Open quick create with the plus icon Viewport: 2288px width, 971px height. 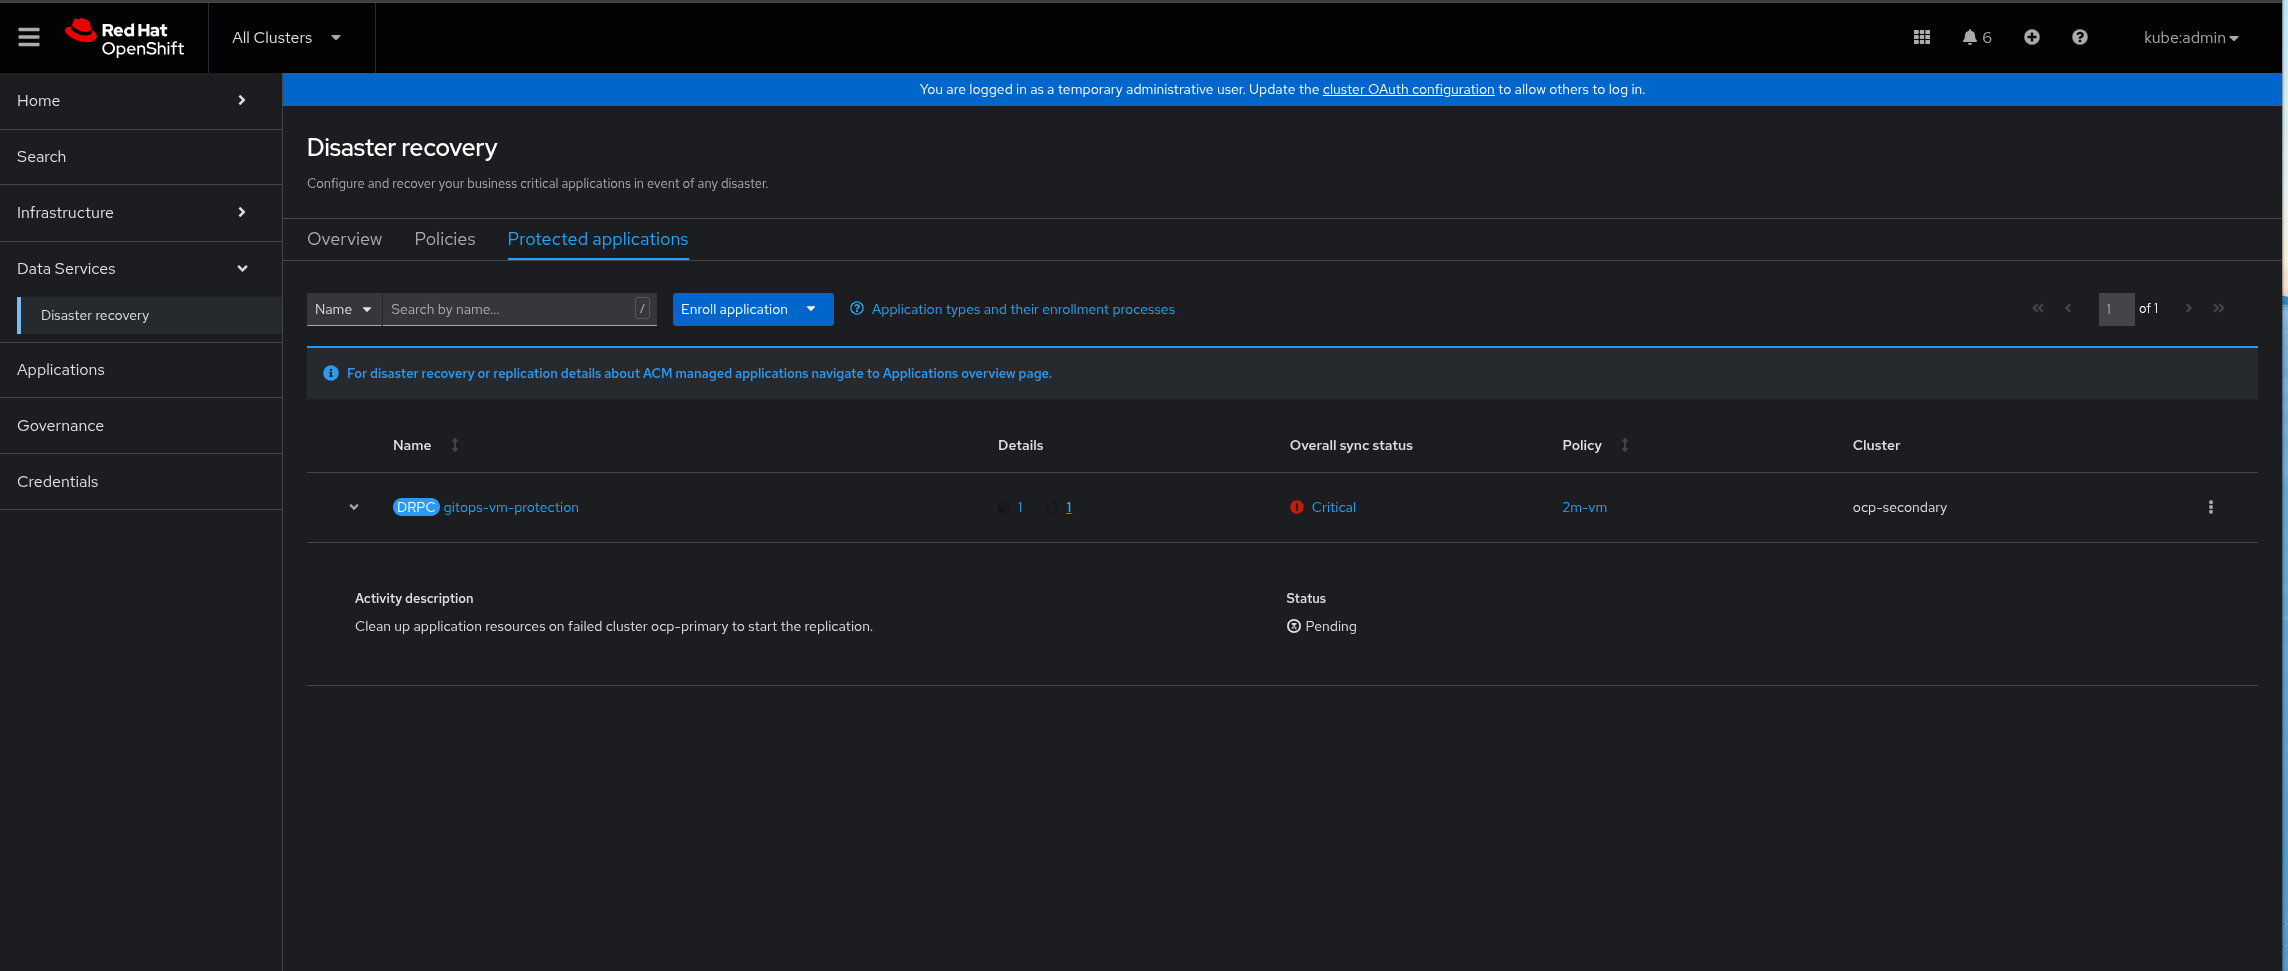[x=2032, y=37]
